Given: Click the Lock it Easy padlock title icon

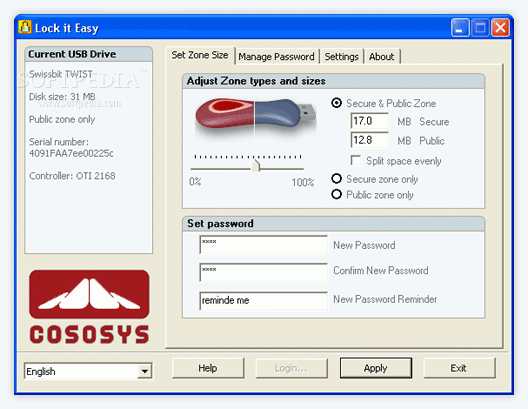Looking at the screenshot, I should pyautogui.click(x=25, y=28).
